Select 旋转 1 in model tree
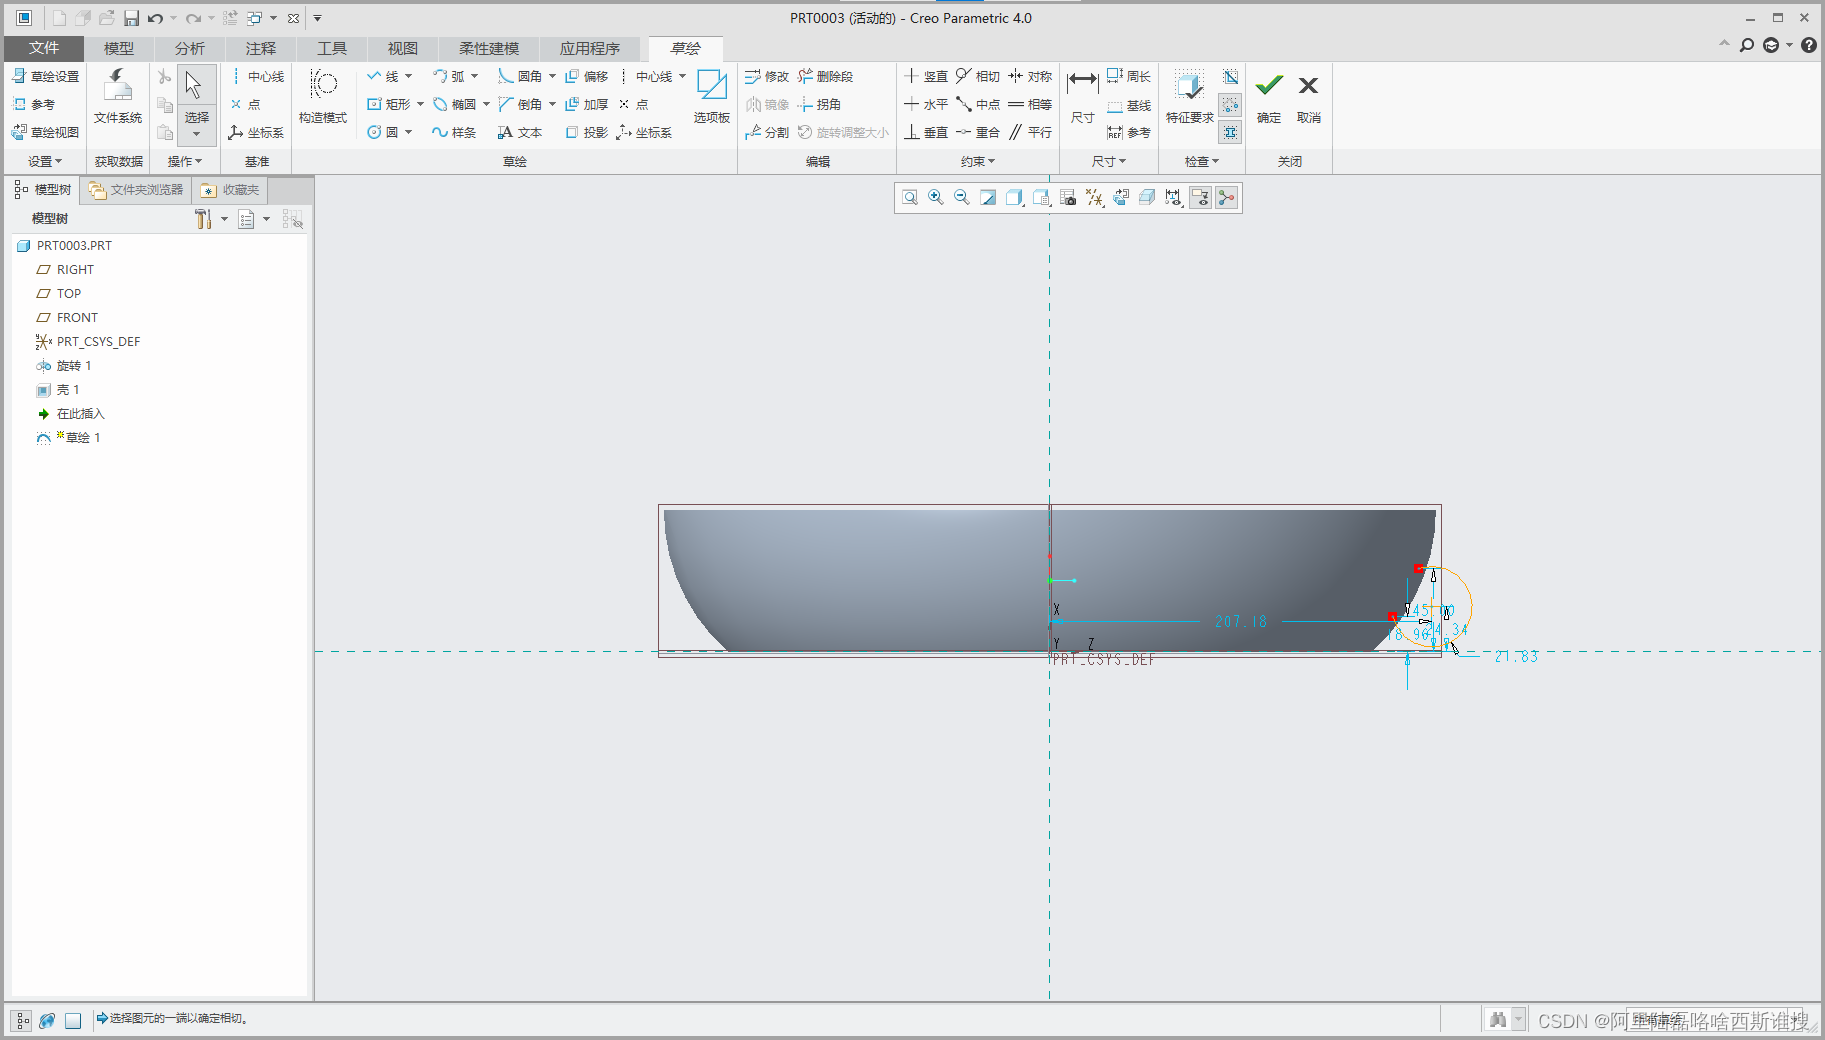This screenshot has height=1040, width=1825. 64,366
